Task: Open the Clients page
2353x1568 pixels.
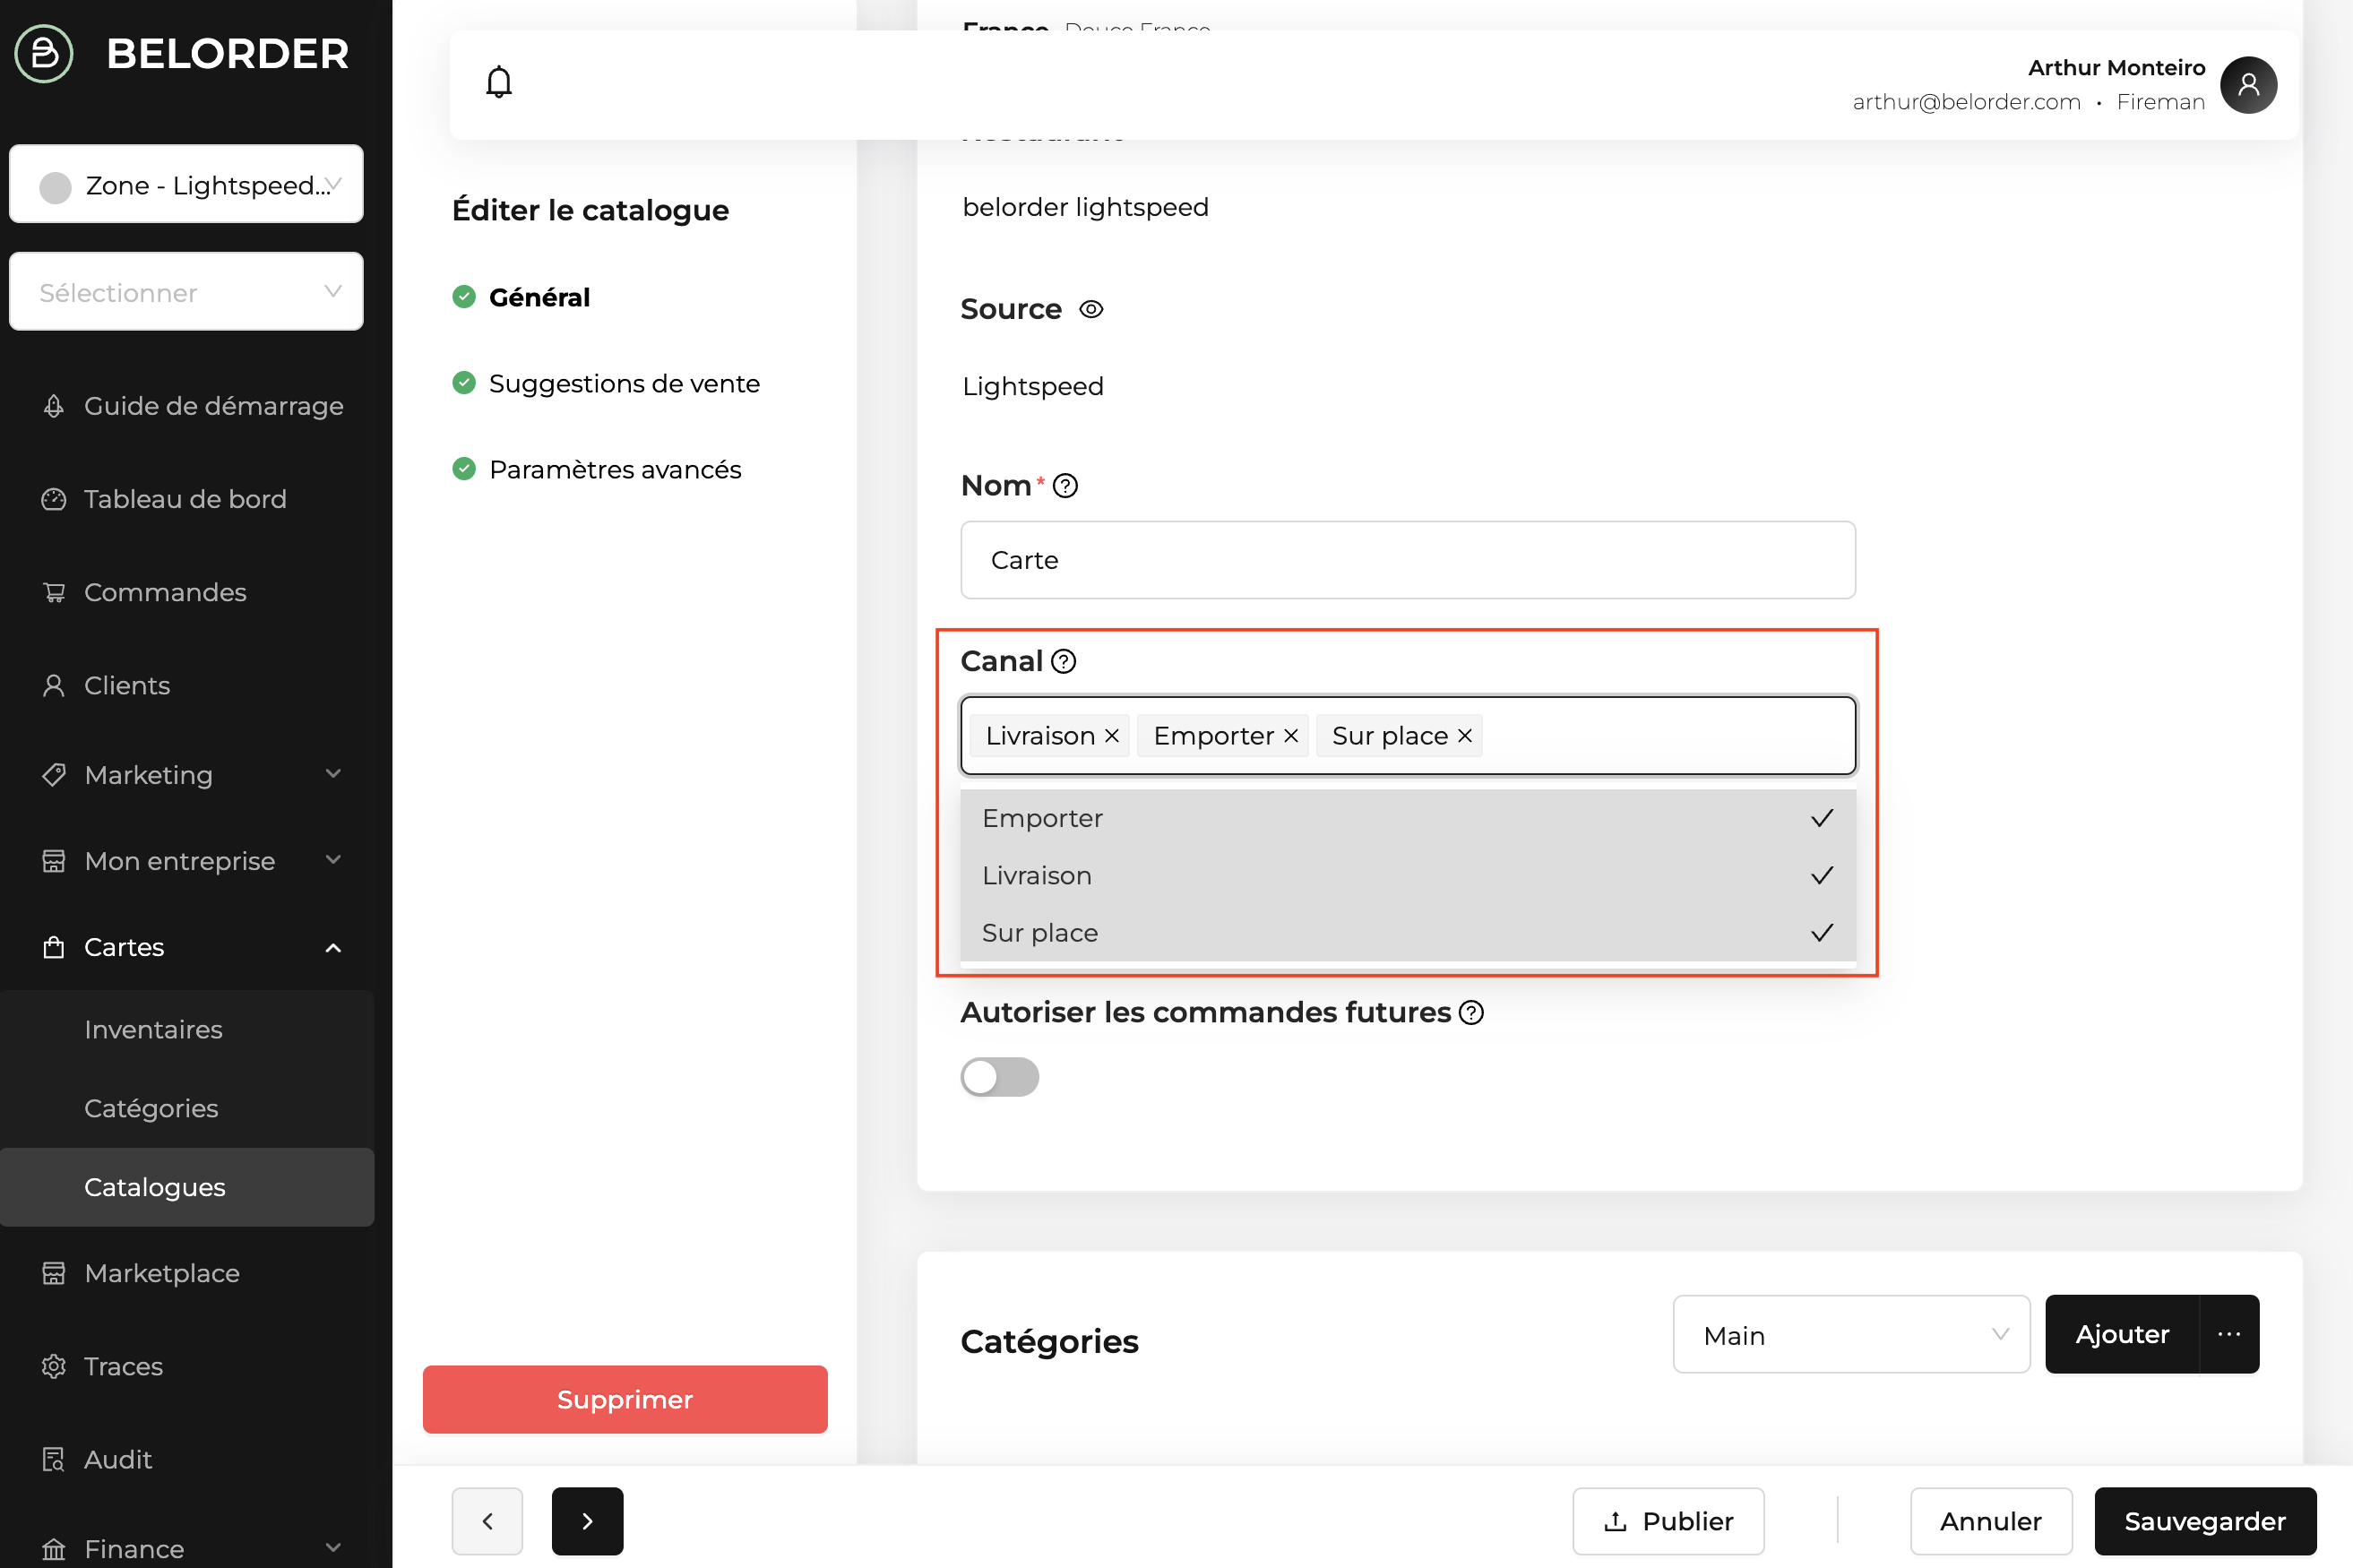Action: [127, 685]
